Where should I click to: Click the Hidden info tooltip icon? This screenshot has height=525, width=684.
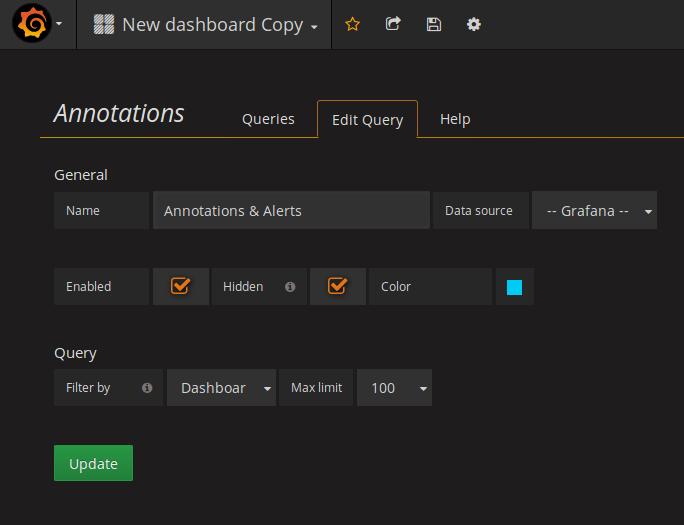[290, 287]
